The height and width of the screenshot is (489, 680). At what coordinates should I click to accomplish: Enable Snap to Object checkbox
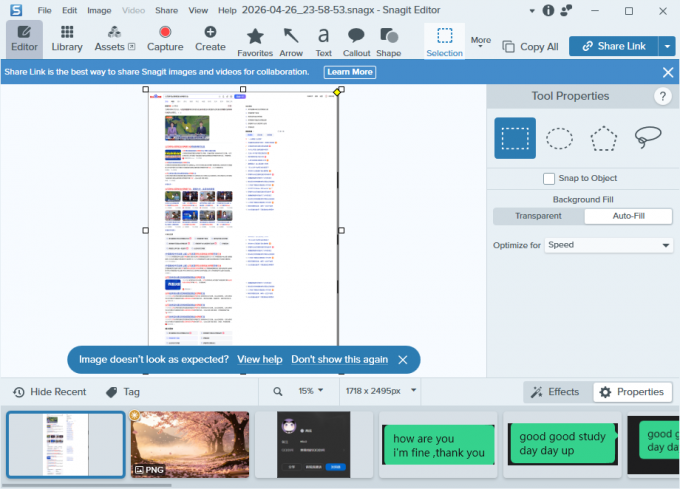click(x=549, y=179)
